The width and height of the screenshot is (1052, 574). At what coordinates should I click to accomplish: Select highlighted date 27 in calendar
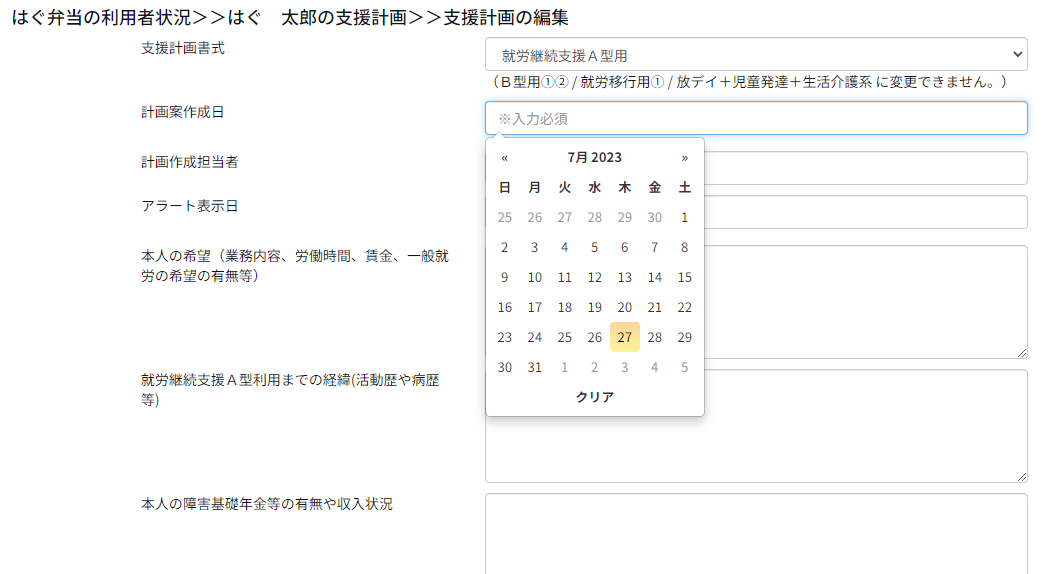coord(625,338)
